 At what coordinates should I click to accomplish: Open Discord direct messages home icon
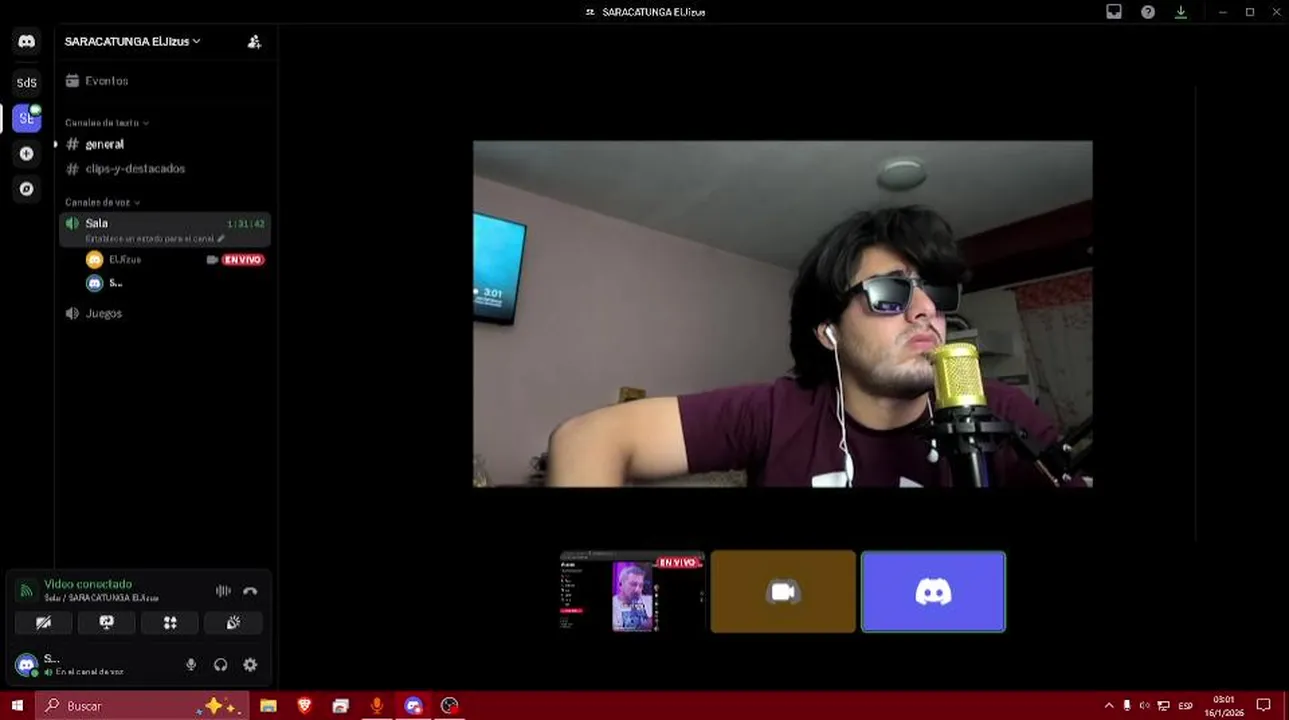(26, 42)
